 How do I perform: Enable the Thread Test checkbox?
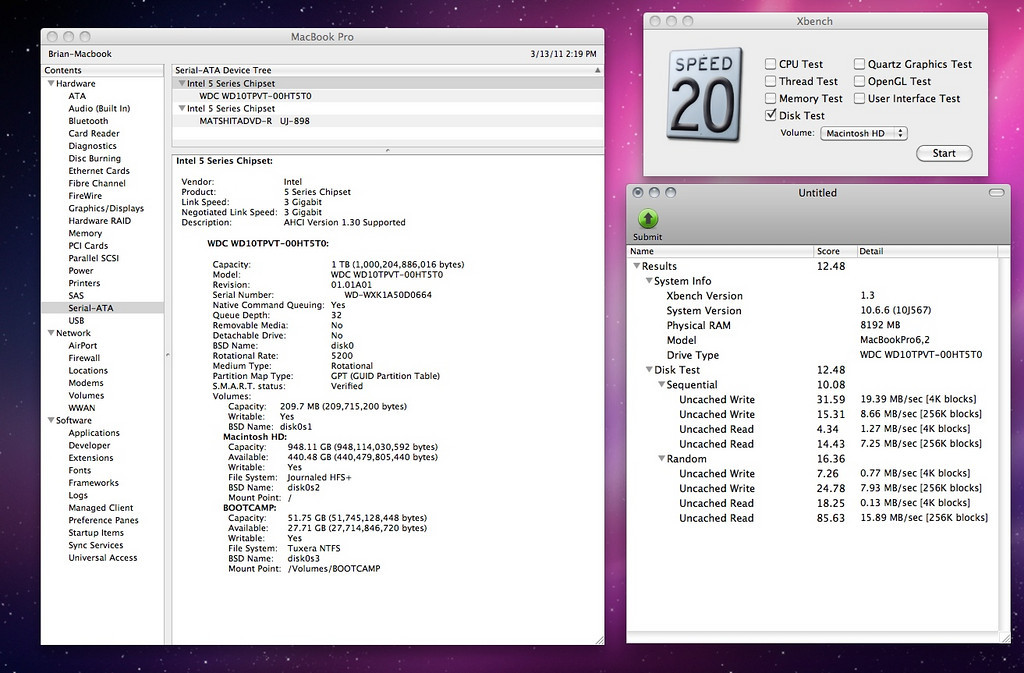(x=771, y=81)
